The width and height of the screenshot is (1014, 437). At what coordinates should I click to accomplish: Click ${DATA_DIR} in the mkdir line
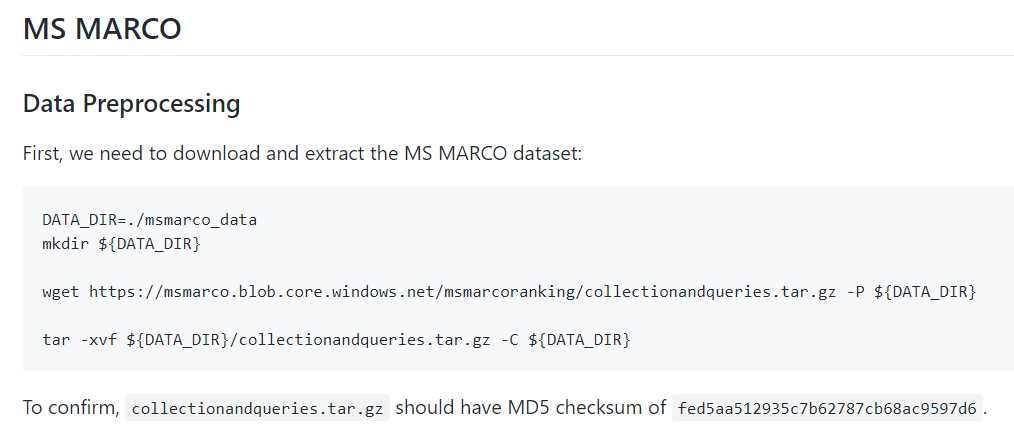coord(149,245)
